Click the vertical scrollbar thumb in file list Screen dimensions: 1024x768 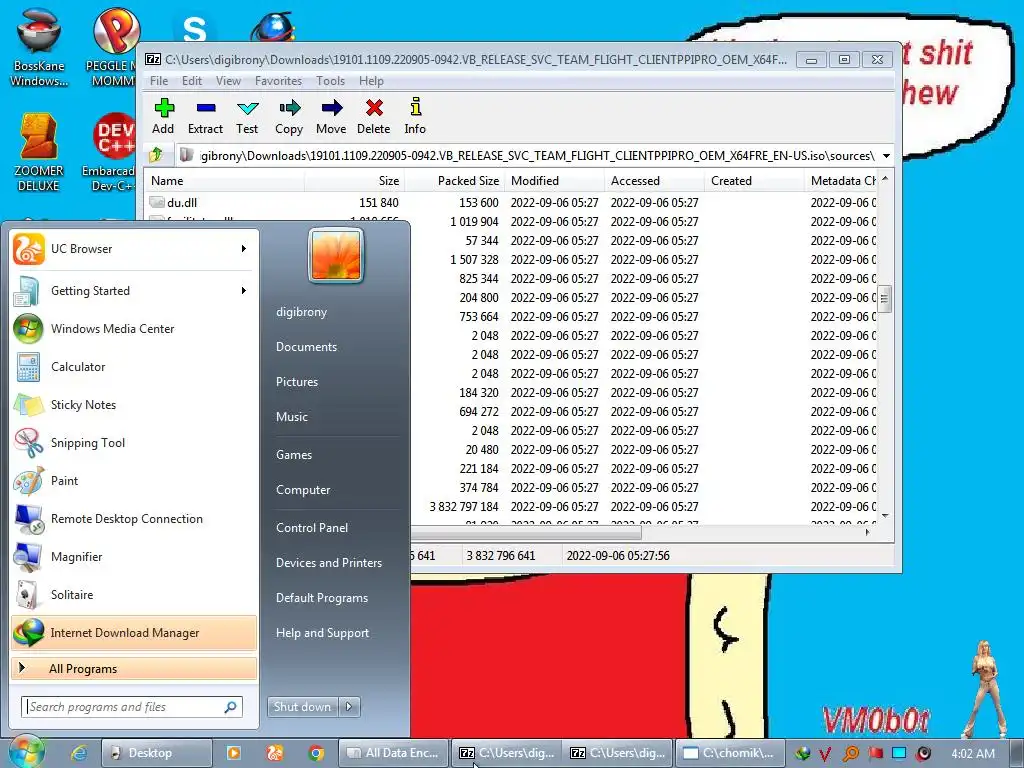click(x=884, y=299)
